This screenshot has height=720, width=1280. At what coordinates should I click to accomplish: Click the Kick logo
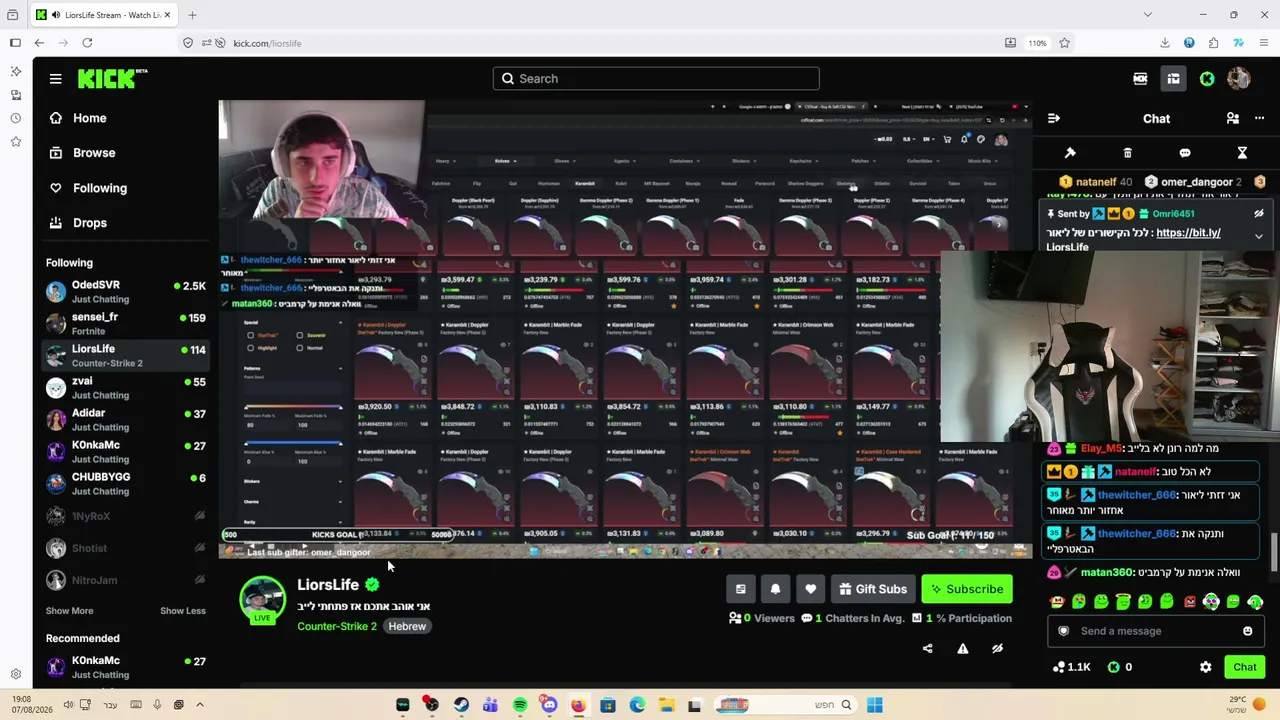(112, 79)
